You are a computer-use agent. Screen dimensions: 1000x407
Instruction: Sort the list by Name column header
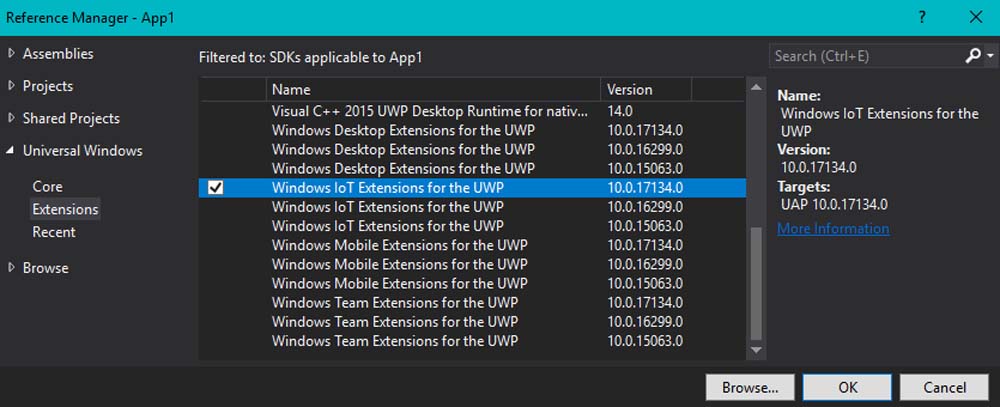(x=433, y=89)
